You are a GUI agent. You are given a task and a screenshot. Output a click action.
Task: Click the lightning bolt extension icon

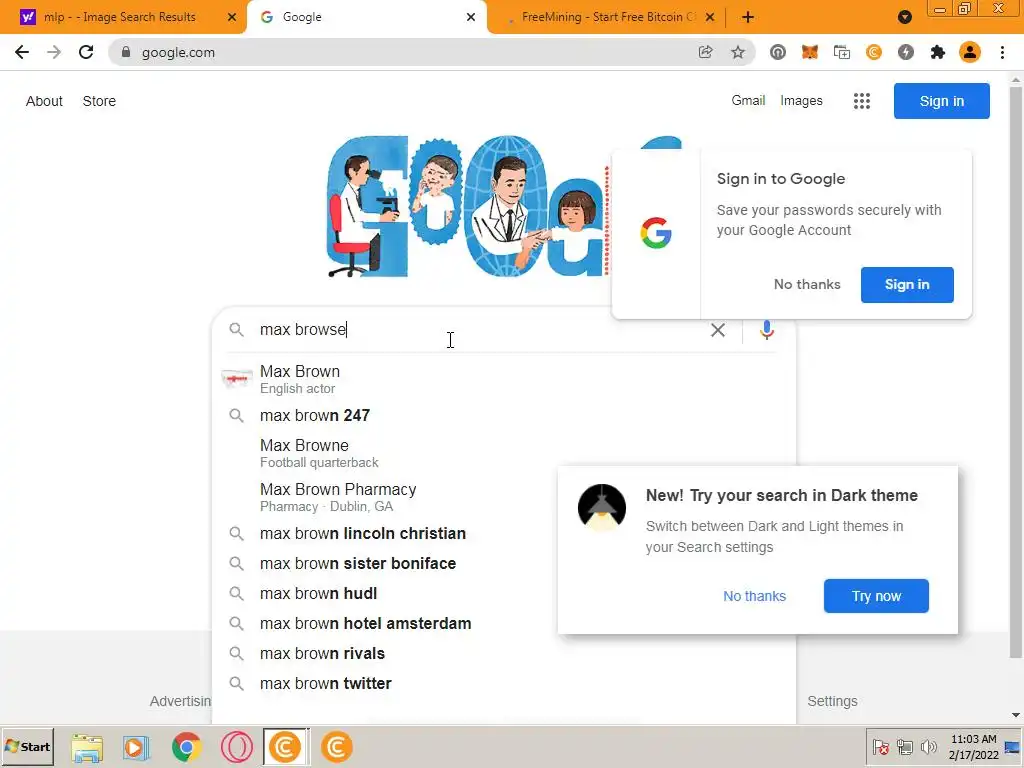click(x=906, y=52)
